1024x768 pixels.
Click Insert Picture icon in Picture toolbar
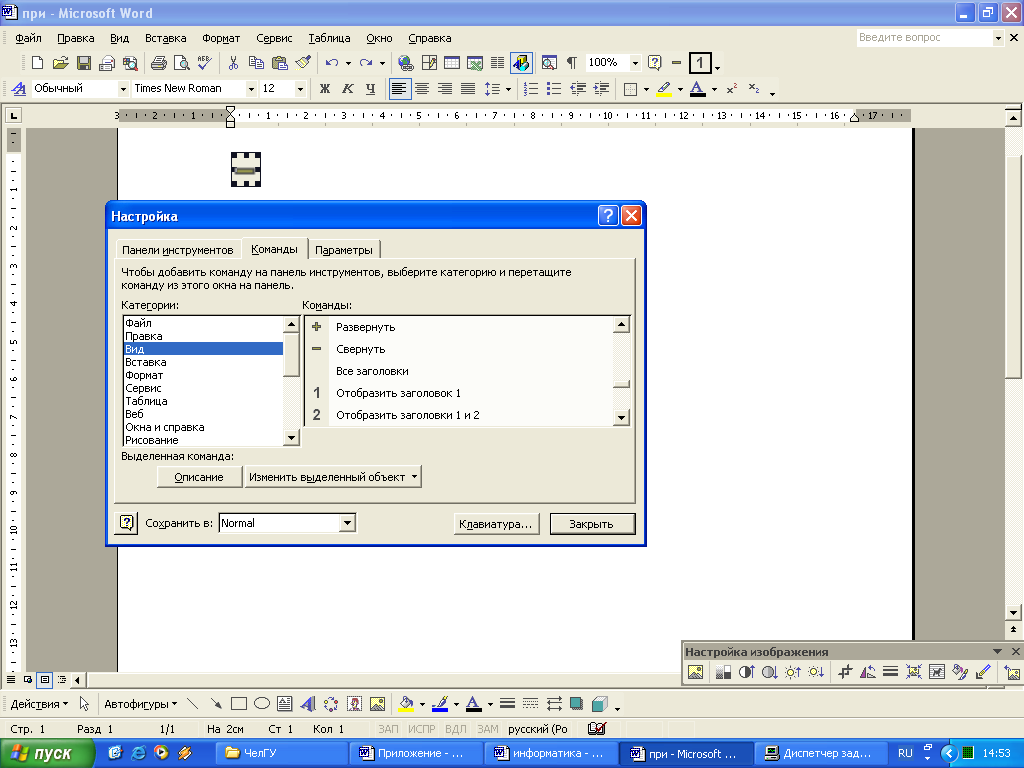click(x=696, y=672)
